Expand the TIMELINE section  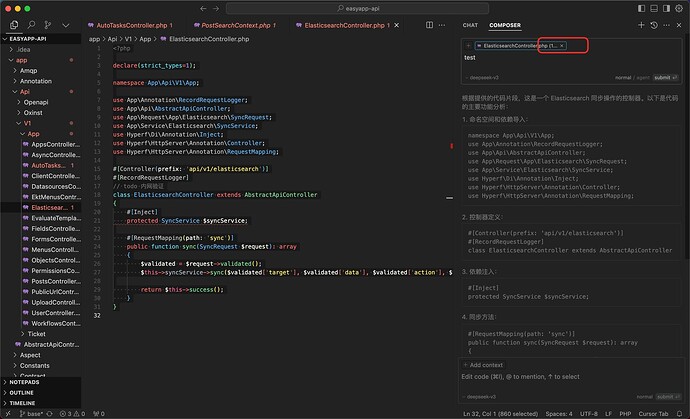[40, 403]
